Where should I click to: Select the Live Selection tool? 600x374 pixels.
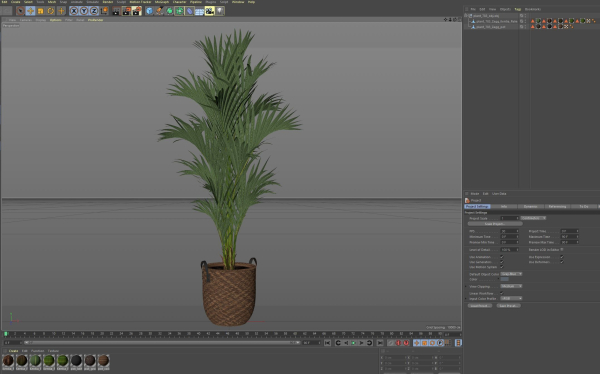click(21, 11)
